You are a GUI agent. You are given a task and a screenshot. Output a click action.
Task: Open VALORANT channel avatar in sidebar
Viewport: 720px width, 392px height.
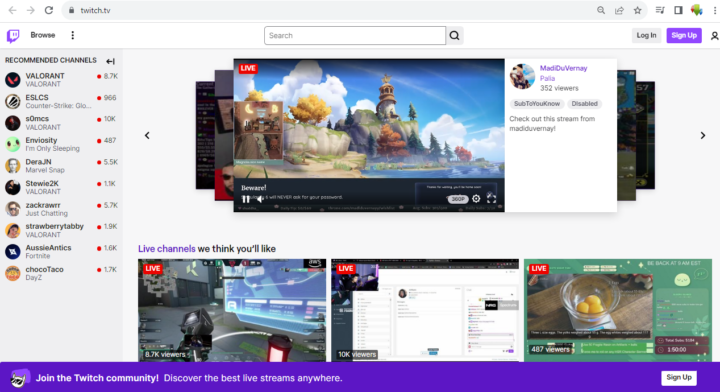coord(13,80)
